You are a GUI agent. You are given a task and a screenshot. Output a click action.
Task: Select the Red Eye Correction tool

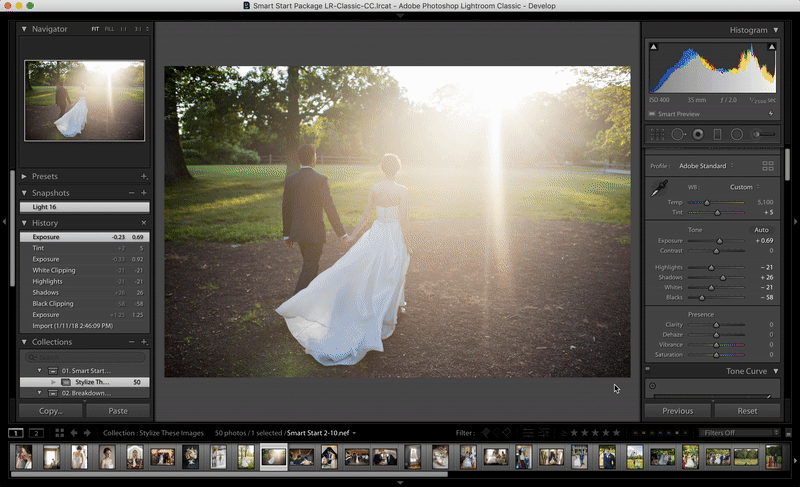[x=698, y=134]
